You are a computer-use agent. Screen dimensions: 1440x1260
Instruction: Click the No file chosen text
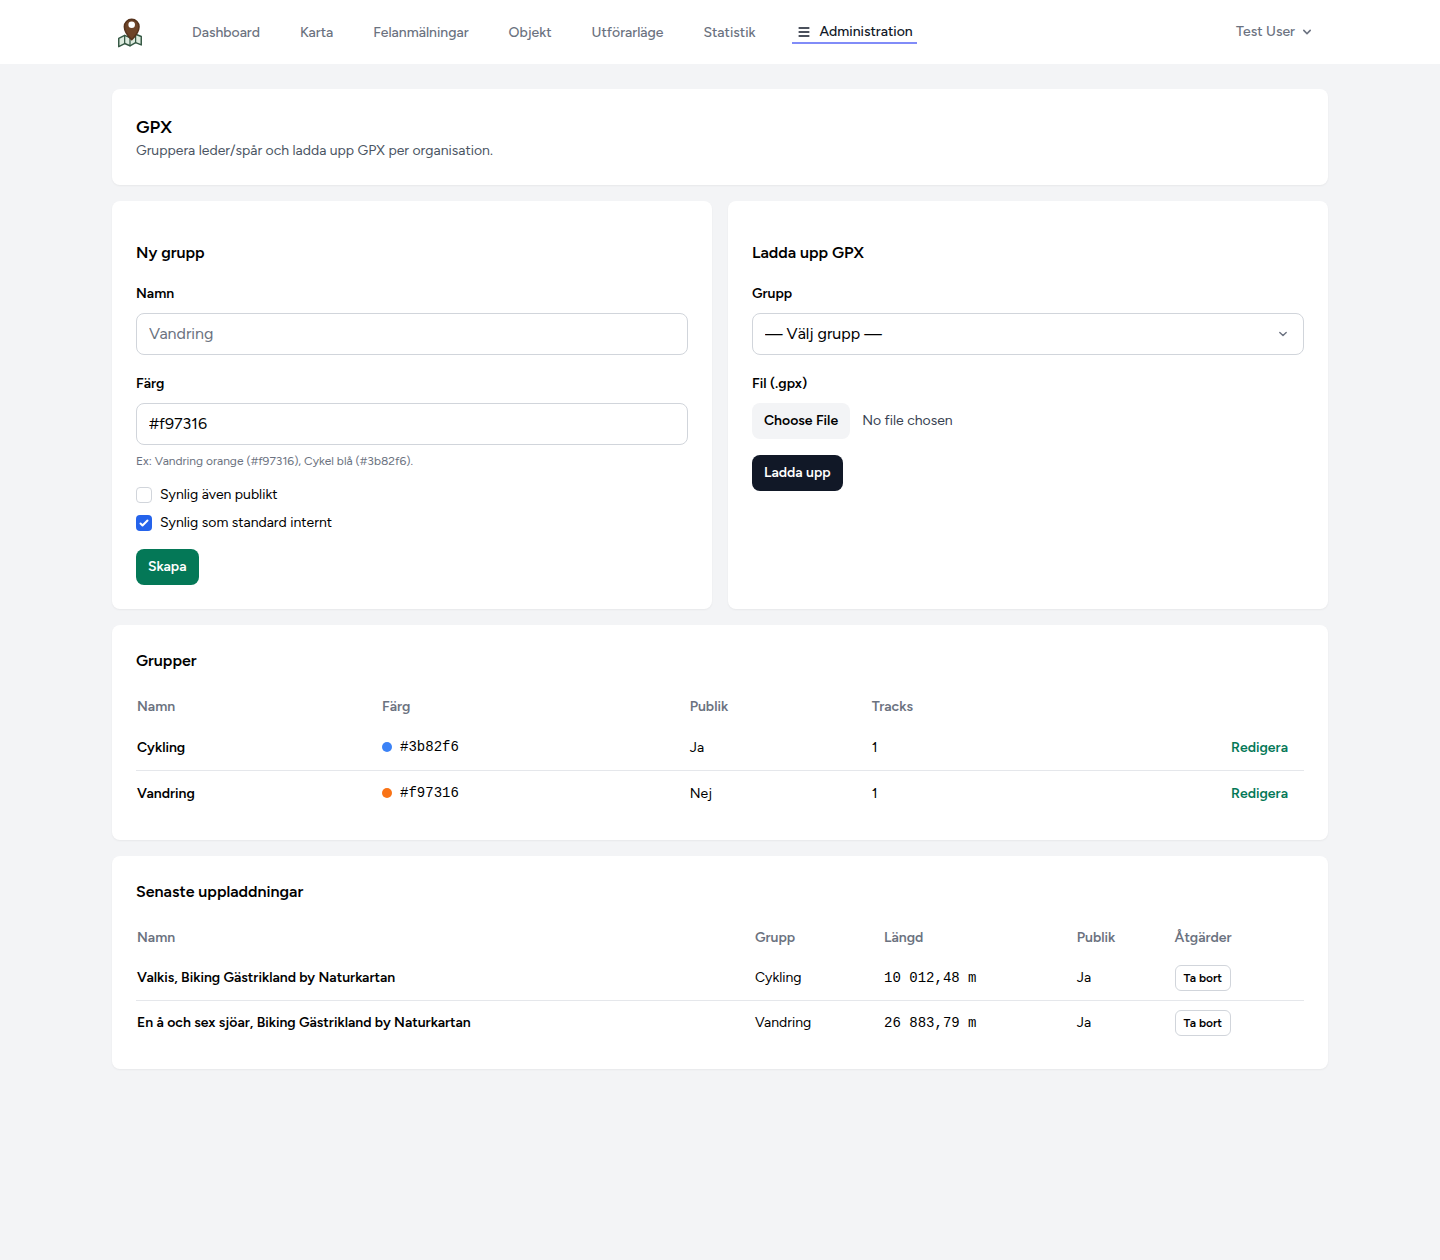(x=907, y=421)
